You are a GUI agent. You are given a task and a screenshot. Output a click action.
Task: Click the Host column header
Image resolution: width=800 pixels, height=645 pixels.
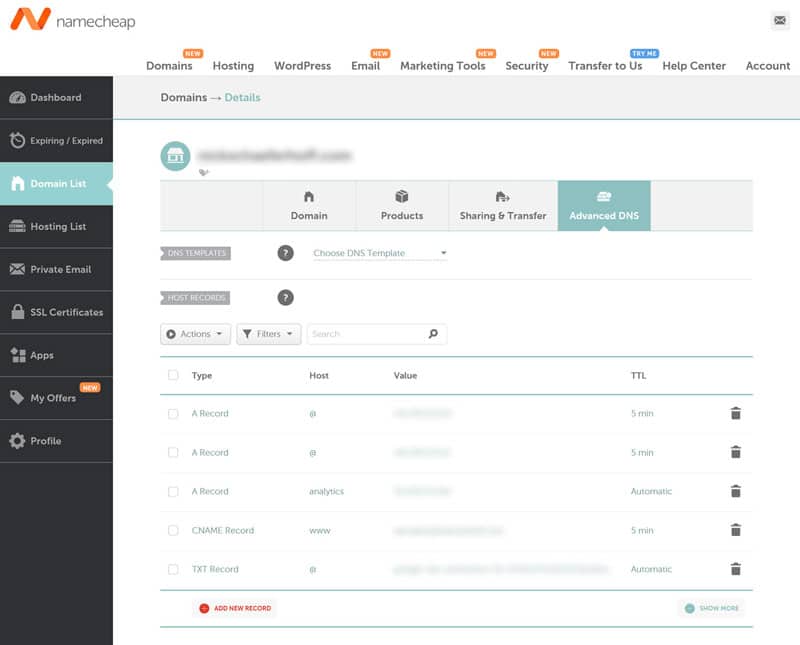(319, 376)
